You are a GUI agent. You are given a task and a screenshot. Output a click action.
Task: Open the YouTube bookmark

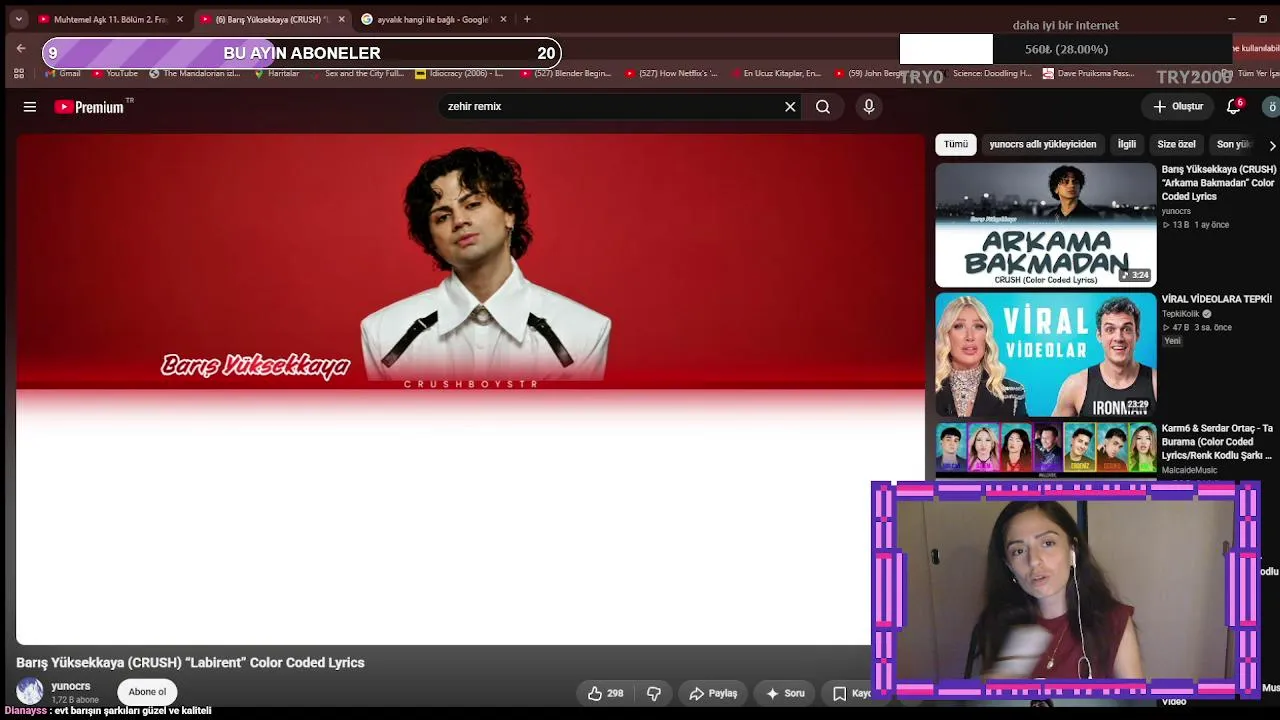[115, 73]
